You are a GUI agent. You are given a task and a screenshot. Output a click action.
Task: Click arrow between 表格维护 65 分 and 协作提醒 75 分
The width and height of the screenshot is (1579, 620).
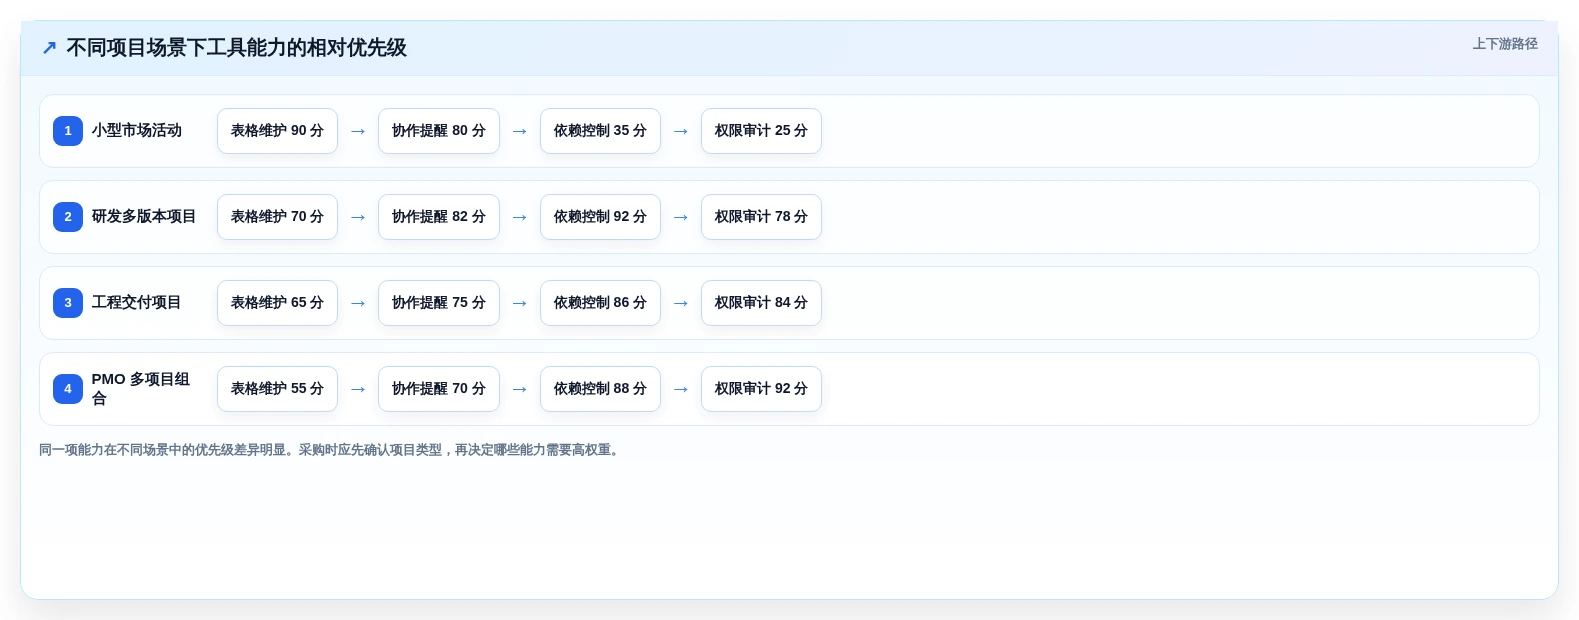(358, 303)
